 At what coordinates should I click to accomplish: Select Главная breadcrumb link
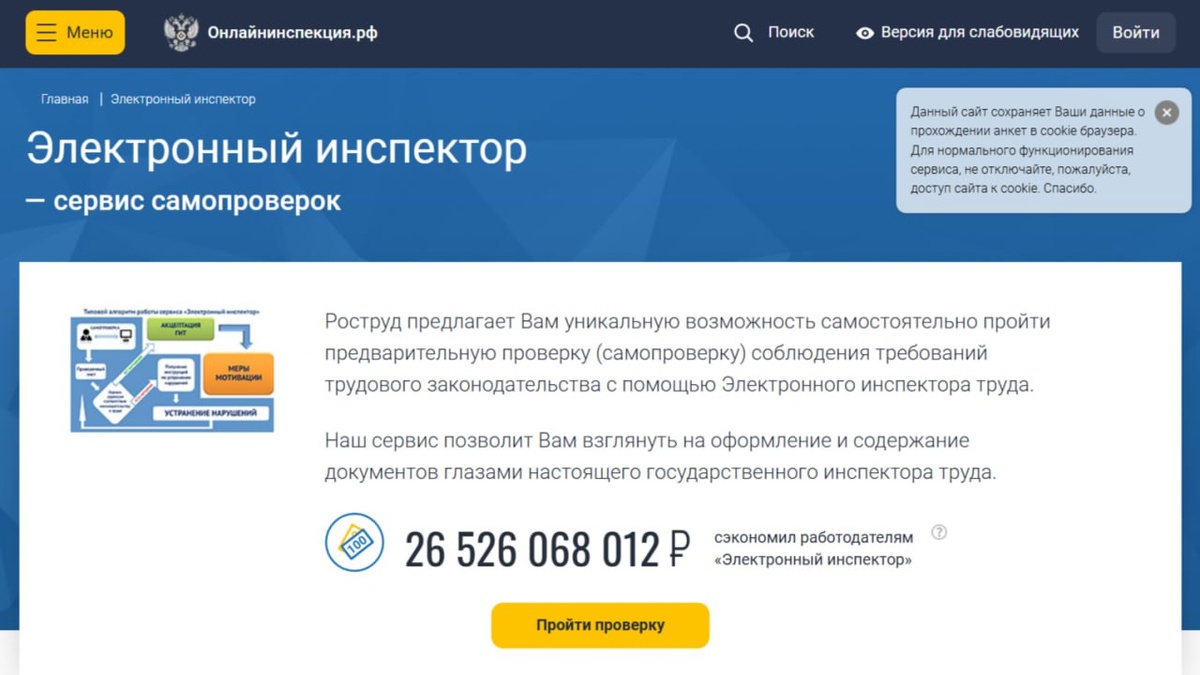pos(65,99)
